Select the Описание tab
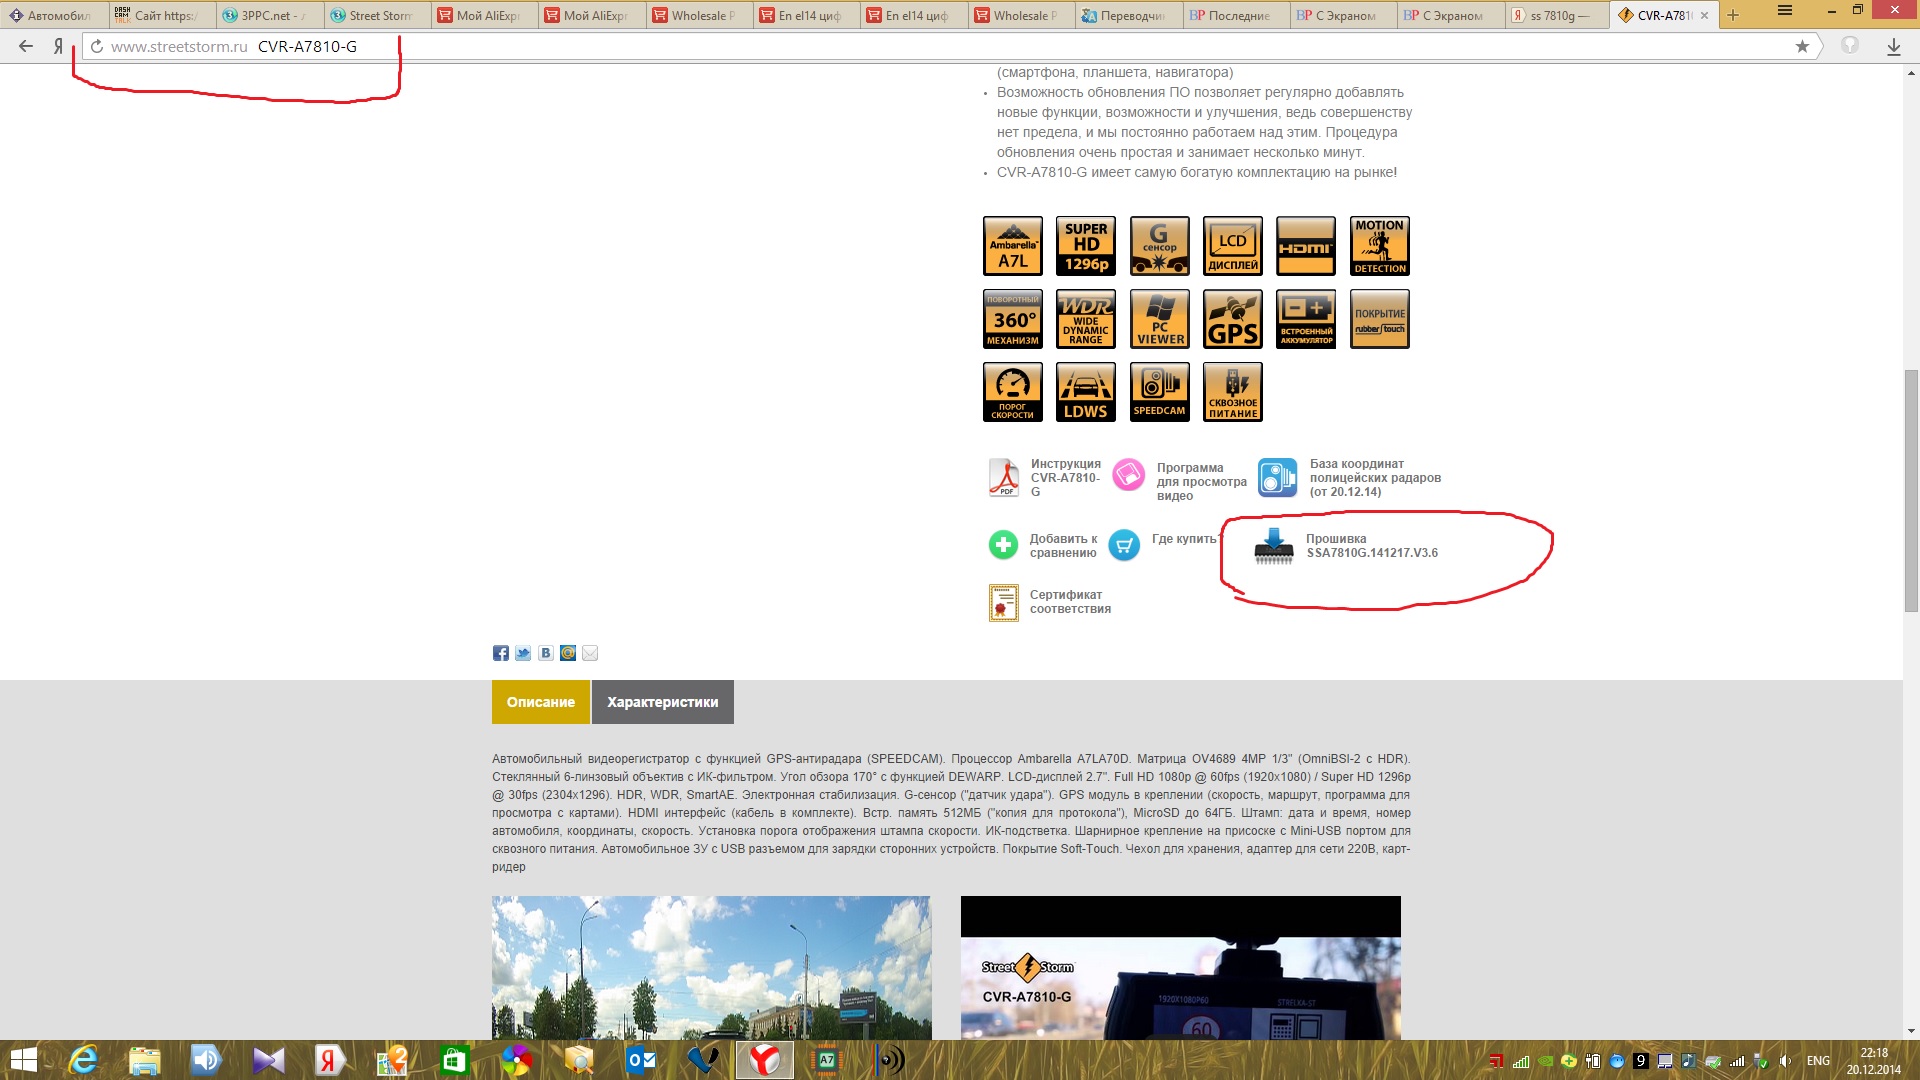 [541, 702]
